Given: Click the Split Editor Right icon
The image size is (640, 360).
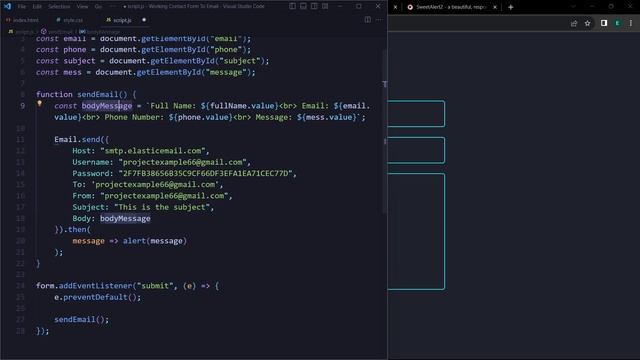Looking at the screenshot, I should (368, 20).
